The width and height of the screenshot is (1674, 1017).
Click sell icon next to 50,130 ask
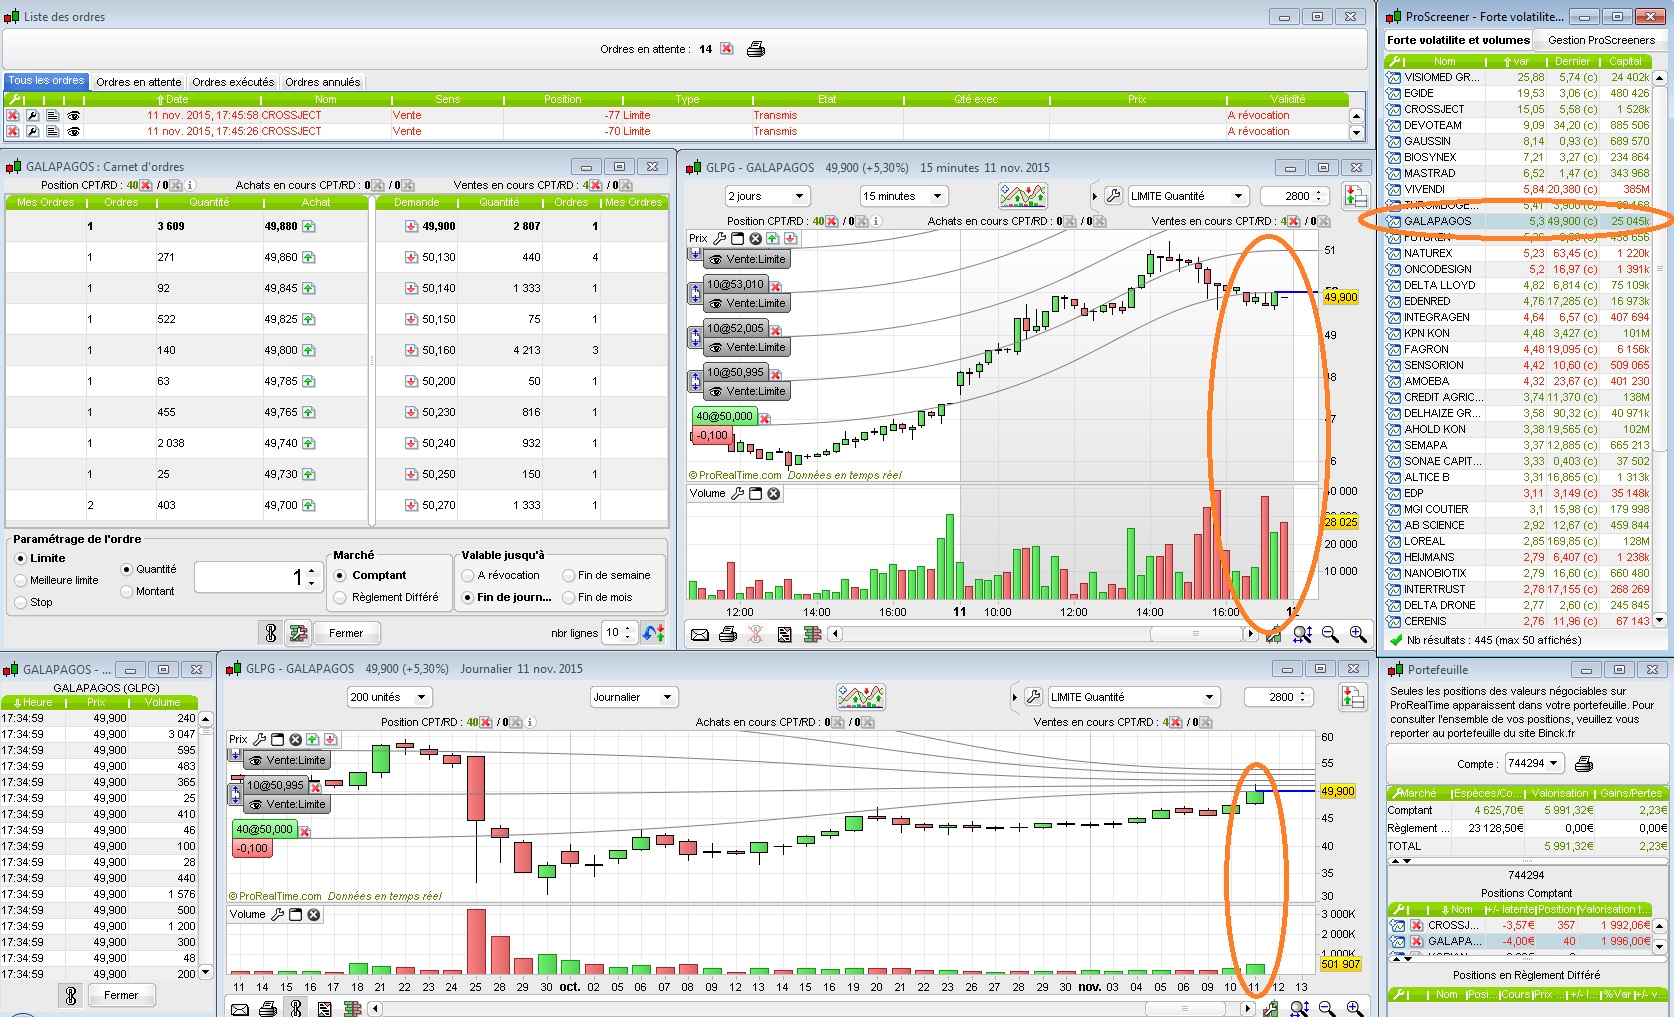411,257
